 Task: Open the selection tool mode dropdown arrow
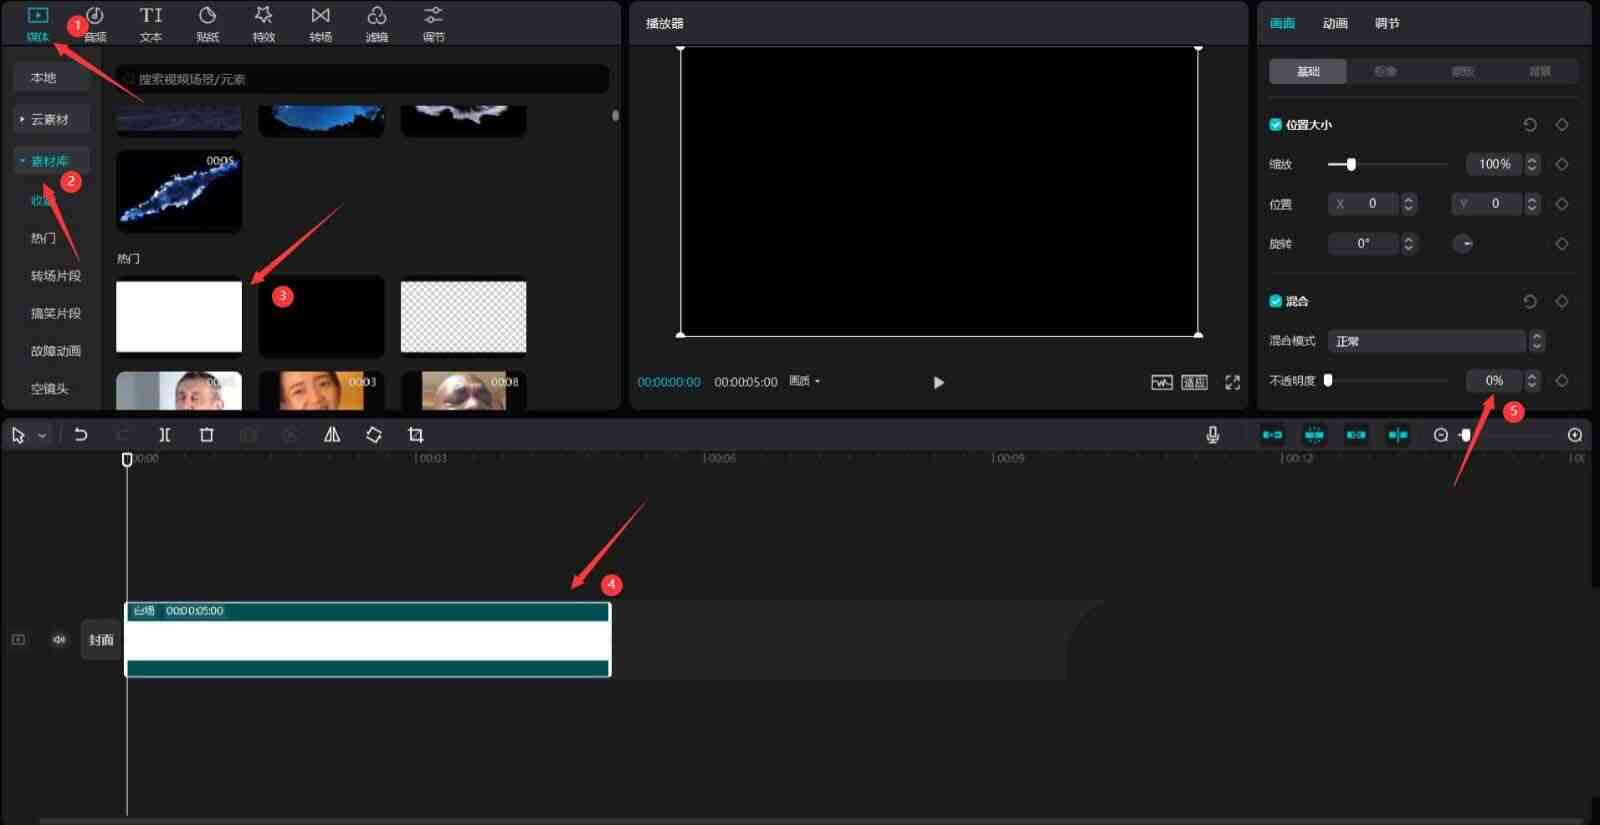(x=42, y=436)
